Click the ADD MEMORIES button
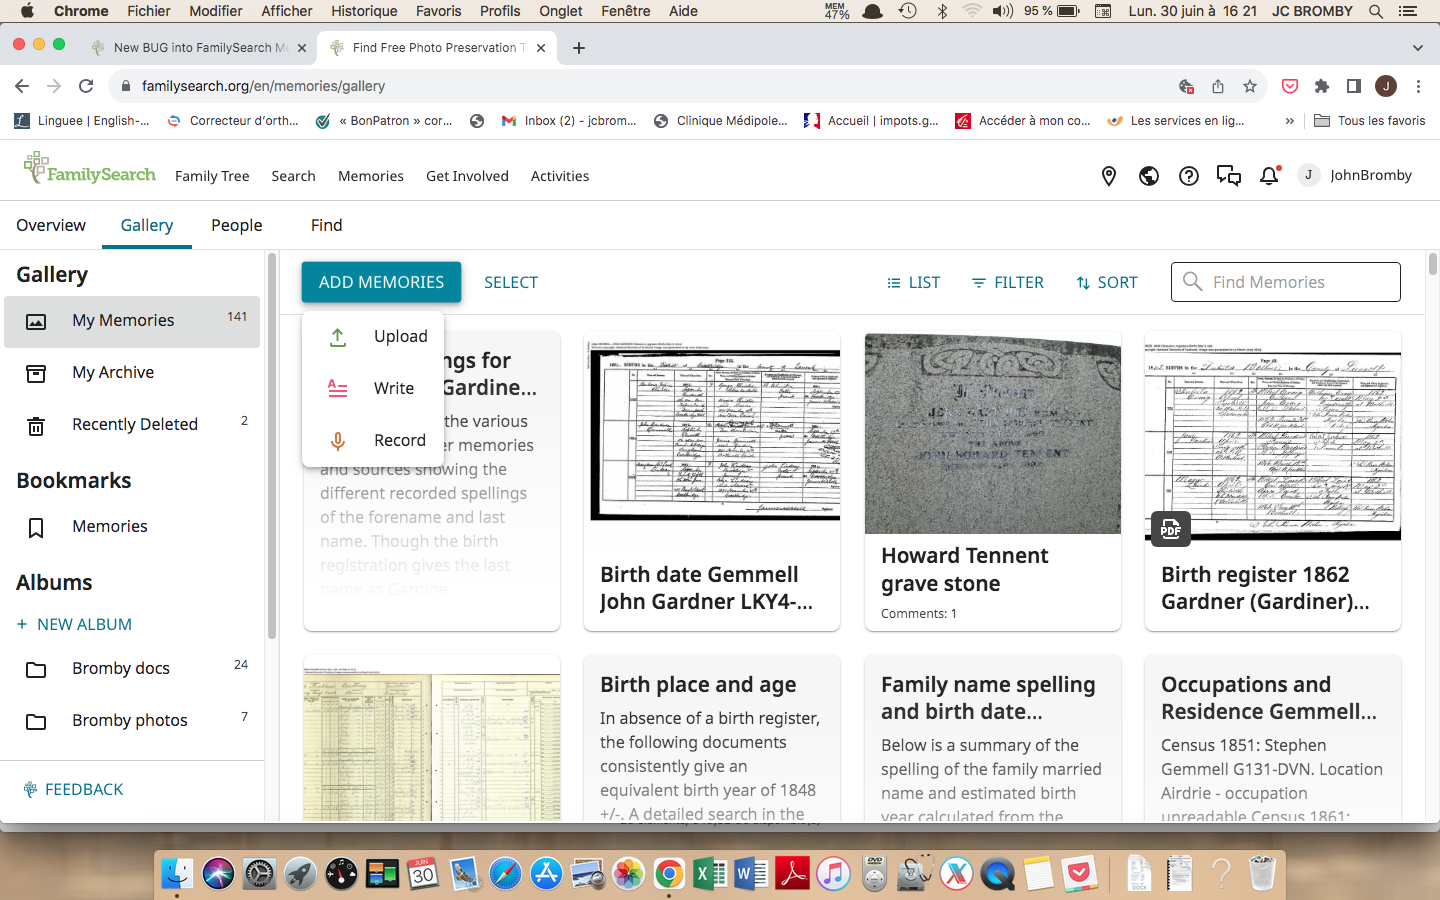Screen dimensions: 1440x900 pos(381,282)
